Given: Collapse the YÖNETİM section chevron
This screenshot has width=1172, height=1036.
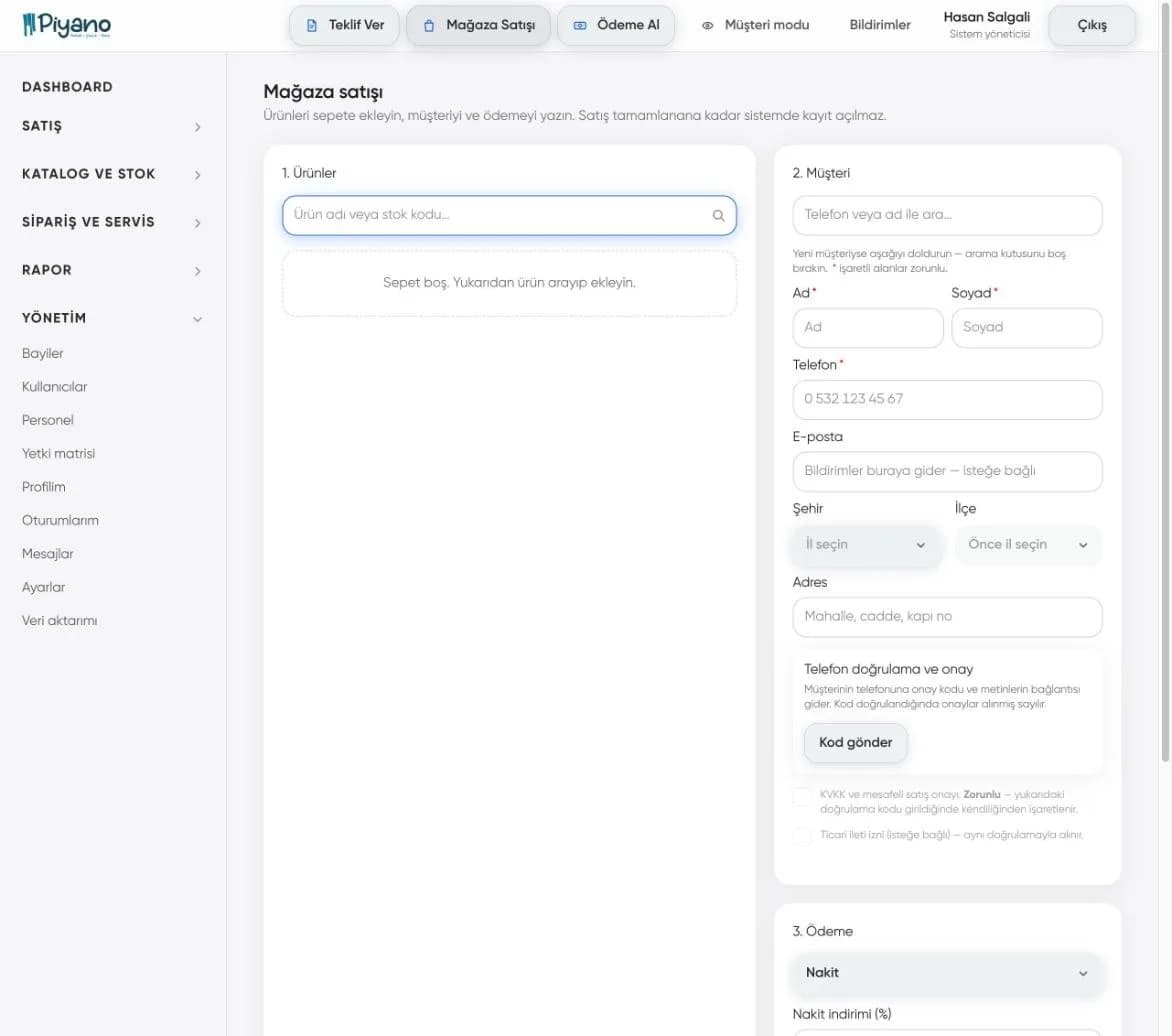Looking at the screenshot, I should pos(197,319).
